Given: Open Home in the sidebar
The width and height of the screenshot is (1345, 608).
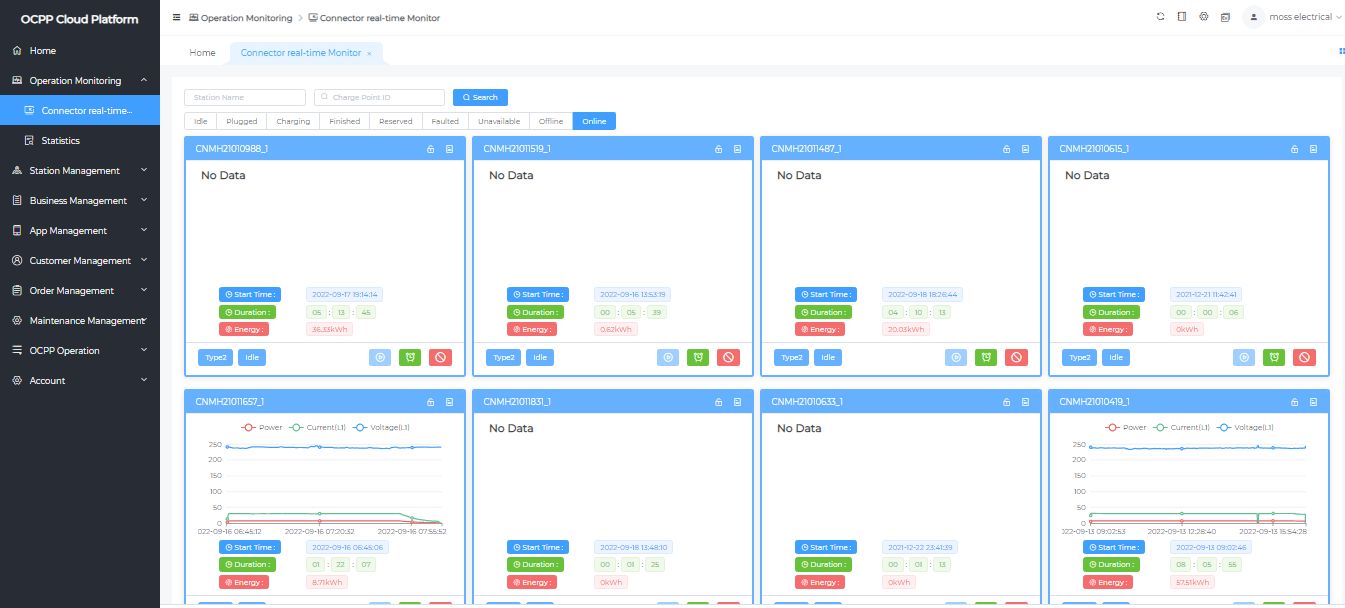Looking at the screenshot, I should click(x=80, y=50).
